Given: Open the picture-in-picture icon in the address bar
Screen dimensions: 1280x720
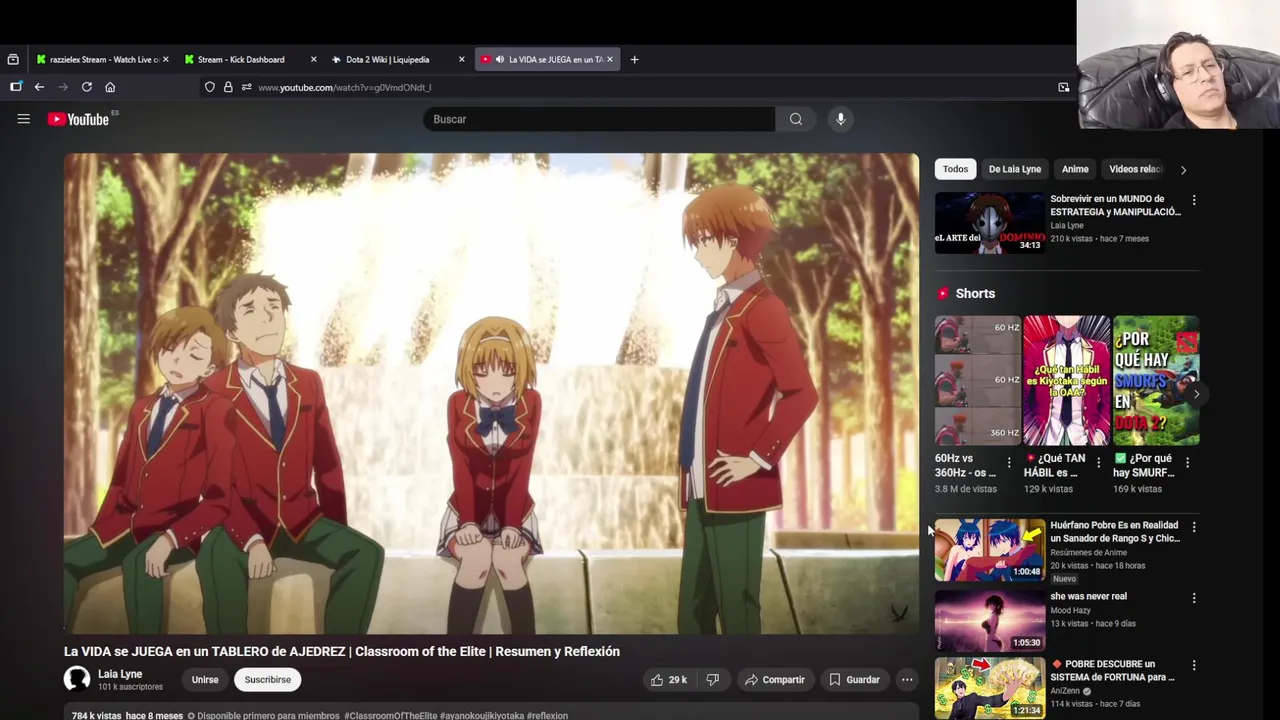Looking at the screenshot, I should (1063, 87).
